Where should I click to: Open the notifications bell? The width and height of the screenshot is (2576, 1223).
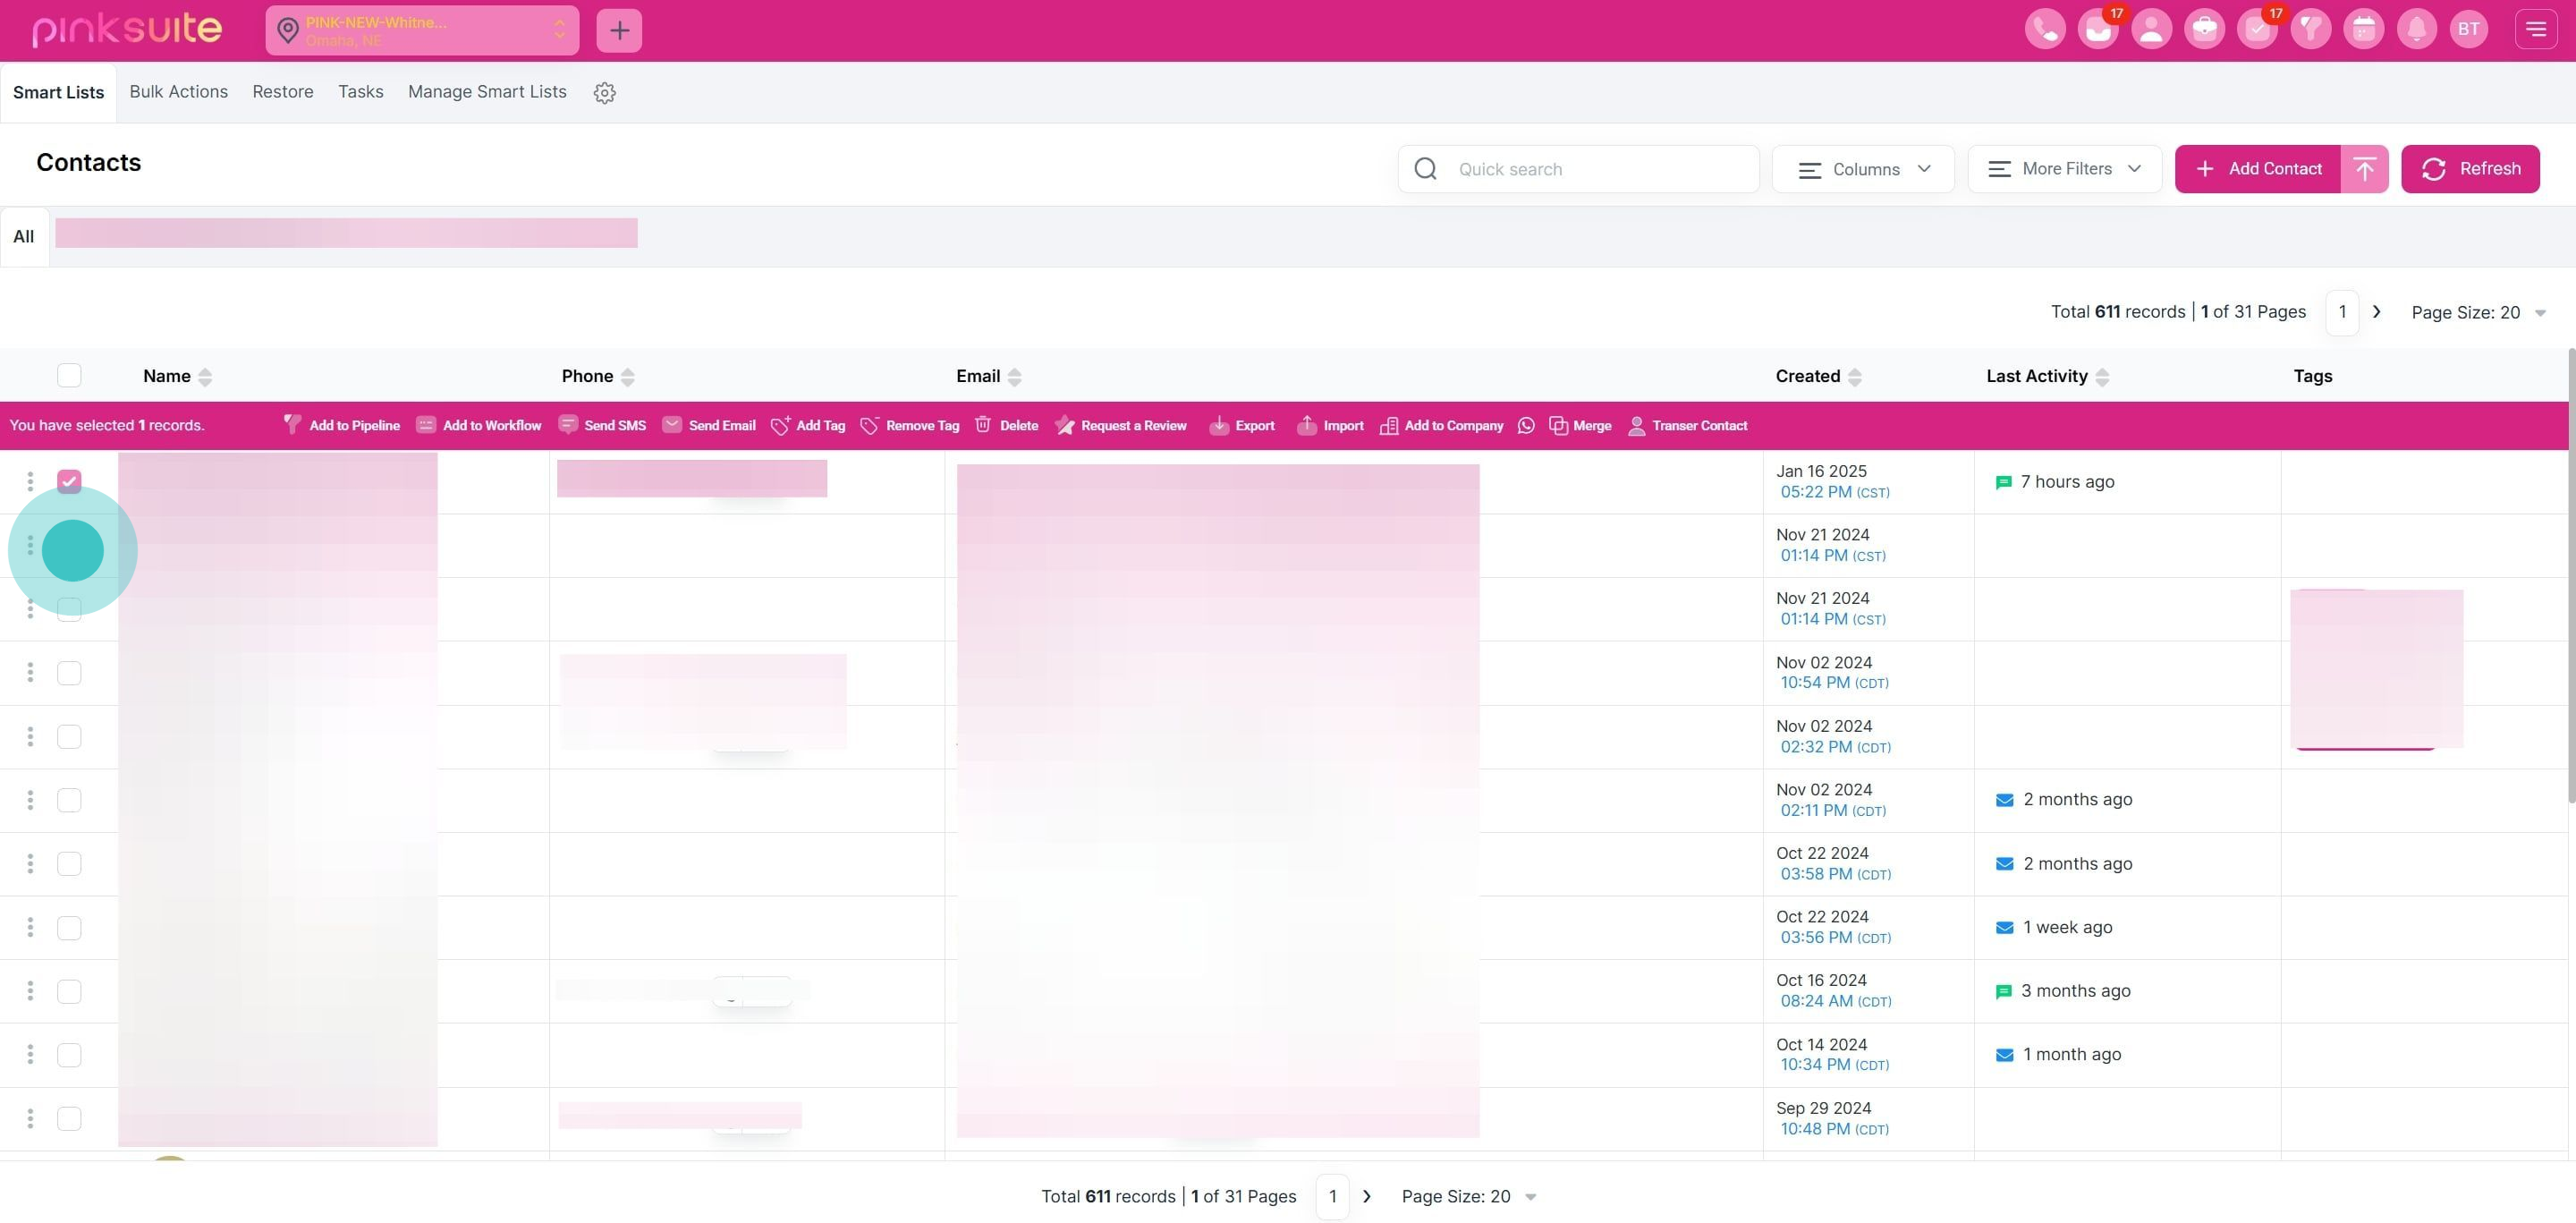(2416, 29)
